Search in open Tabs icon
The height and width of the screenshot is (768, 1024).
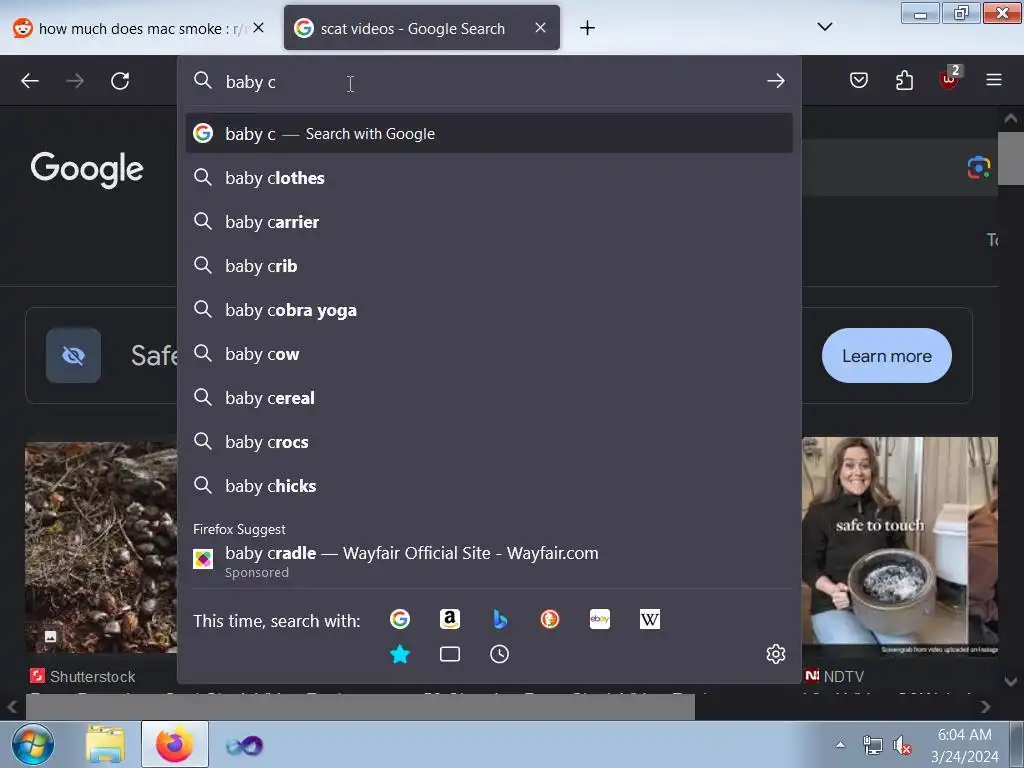(x=450, y=654)
